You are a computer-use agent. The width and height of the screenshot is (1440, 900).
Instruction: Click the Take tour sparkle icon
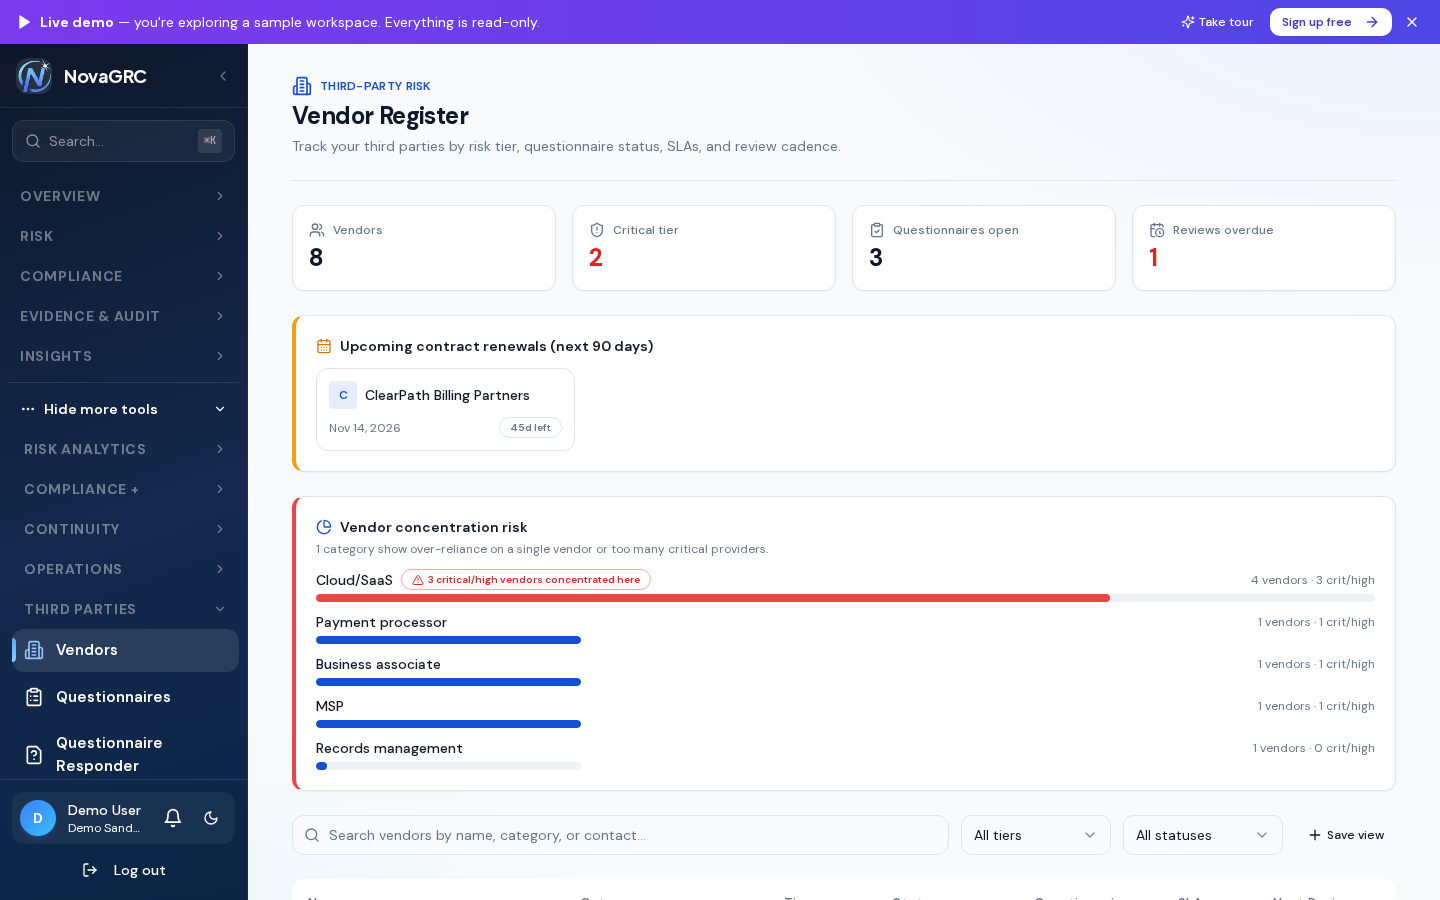1188,22
